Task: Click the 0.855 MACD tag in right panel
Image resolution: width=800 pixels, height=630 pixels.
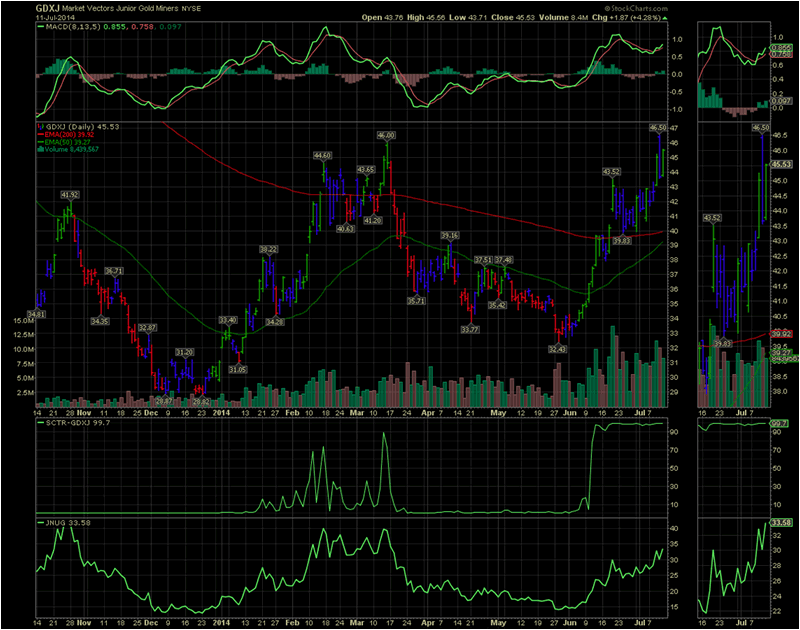Action: click(782, 47)
